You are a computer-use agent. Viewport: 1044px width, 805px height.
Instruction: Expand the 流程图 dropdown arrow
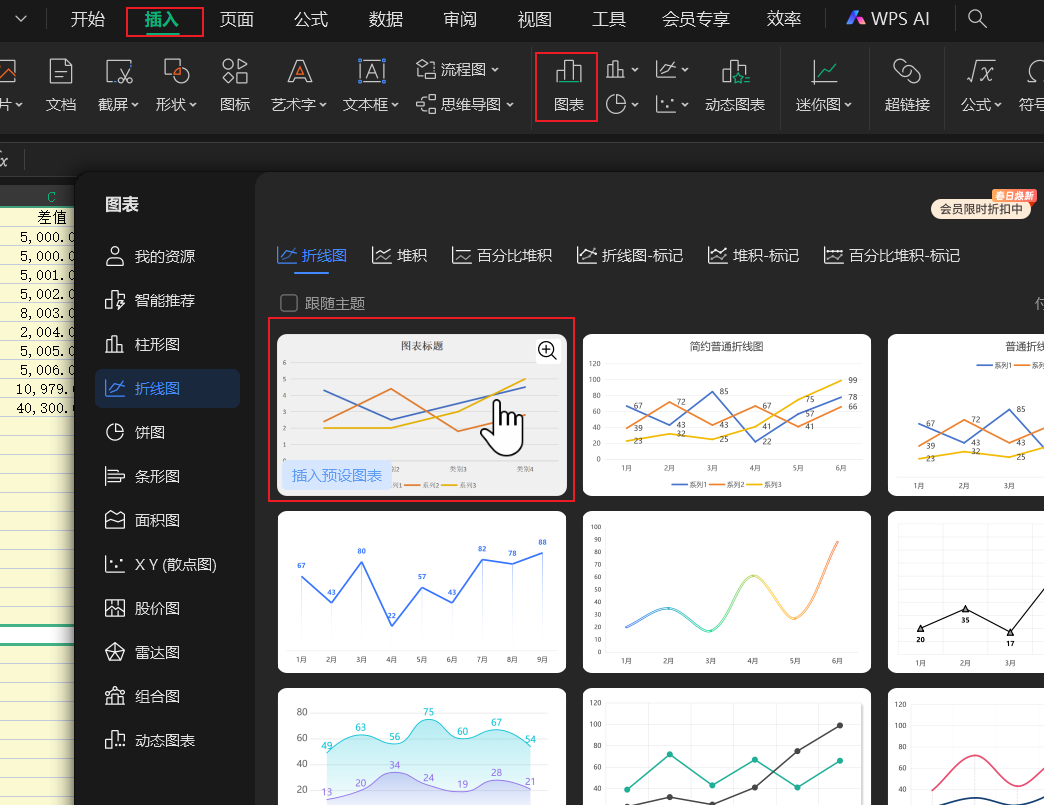pos(495,69)
